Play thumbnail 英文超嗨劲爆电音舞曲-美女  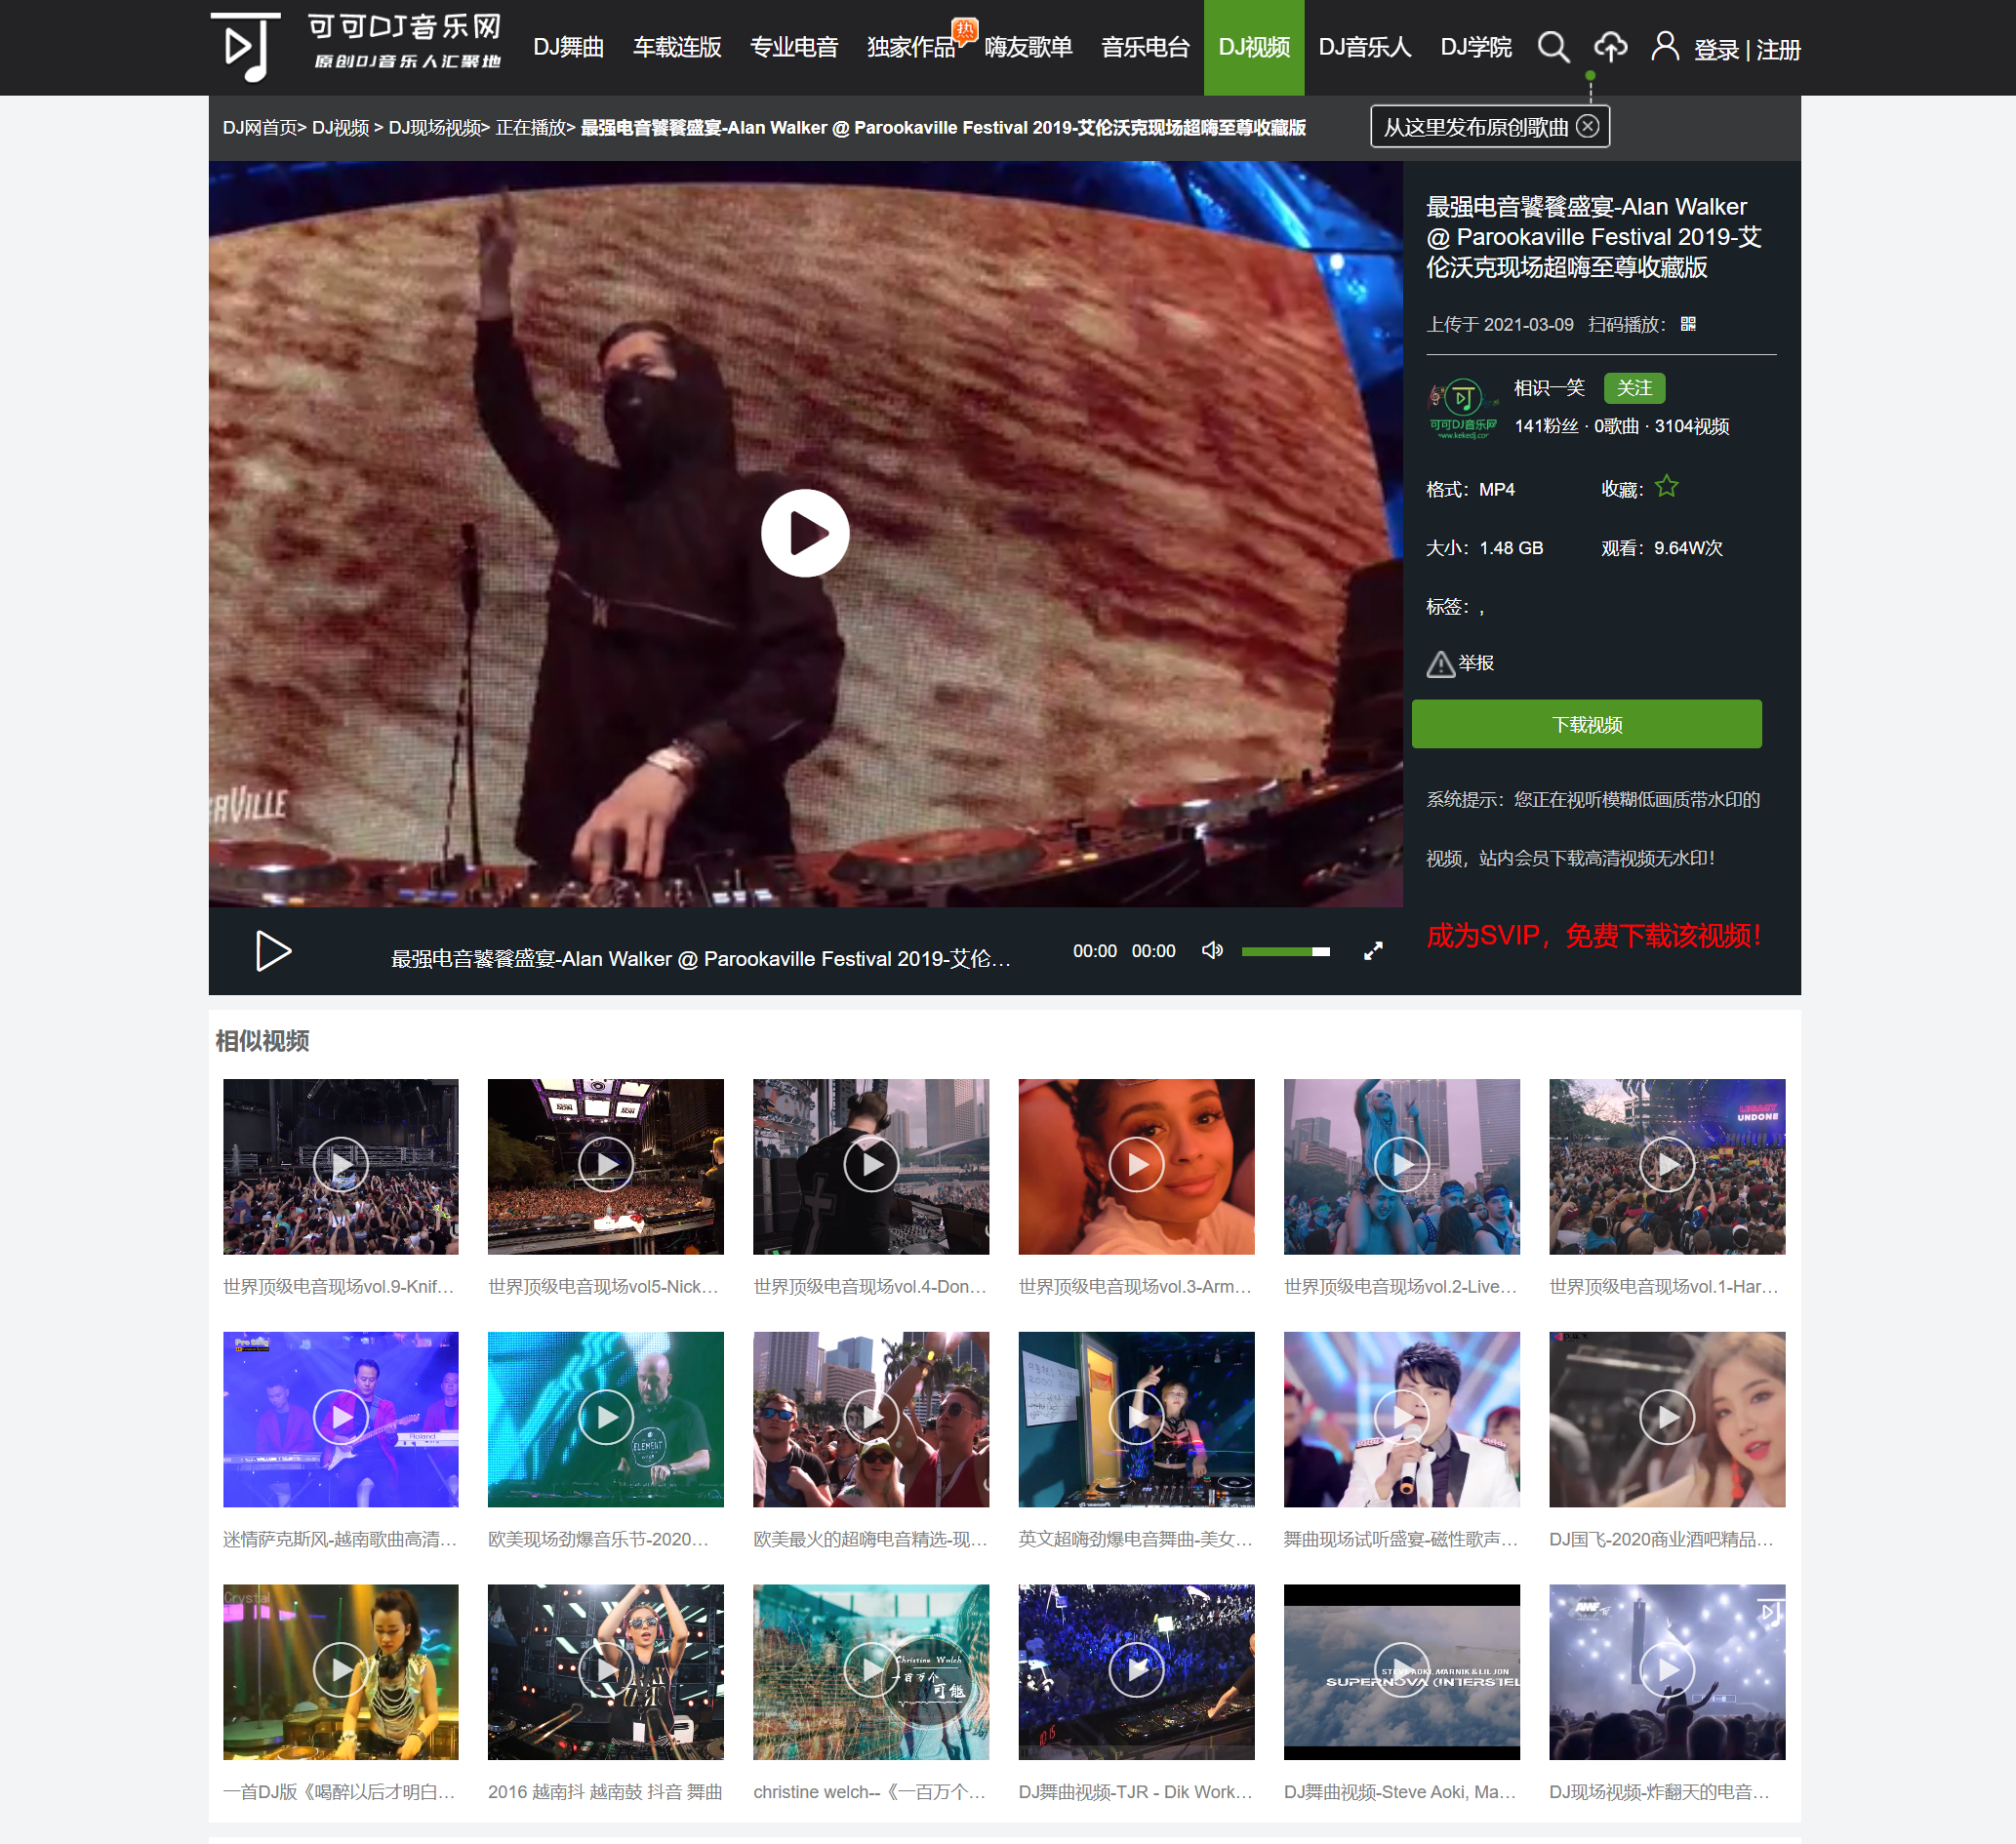1136,1419
